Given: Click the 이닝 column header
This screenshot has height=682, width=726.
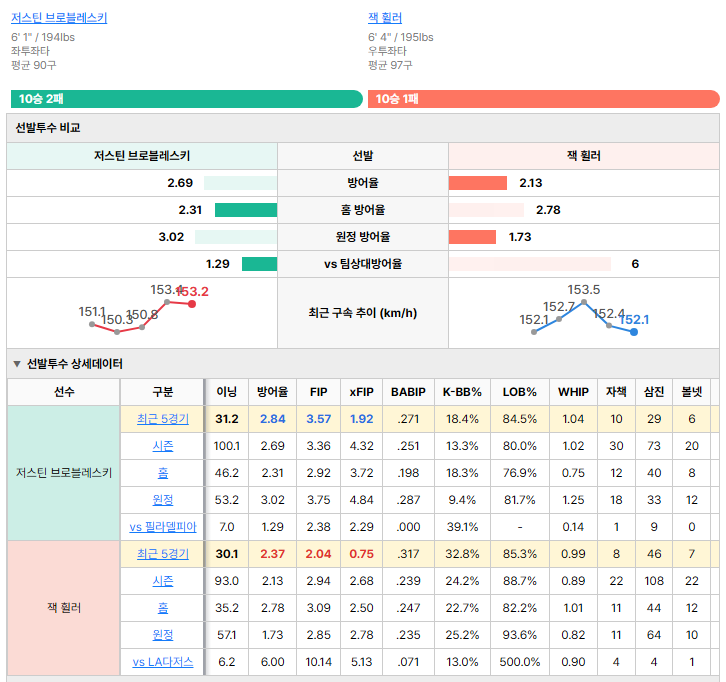Looking at the screenshot, I should 226,392.
